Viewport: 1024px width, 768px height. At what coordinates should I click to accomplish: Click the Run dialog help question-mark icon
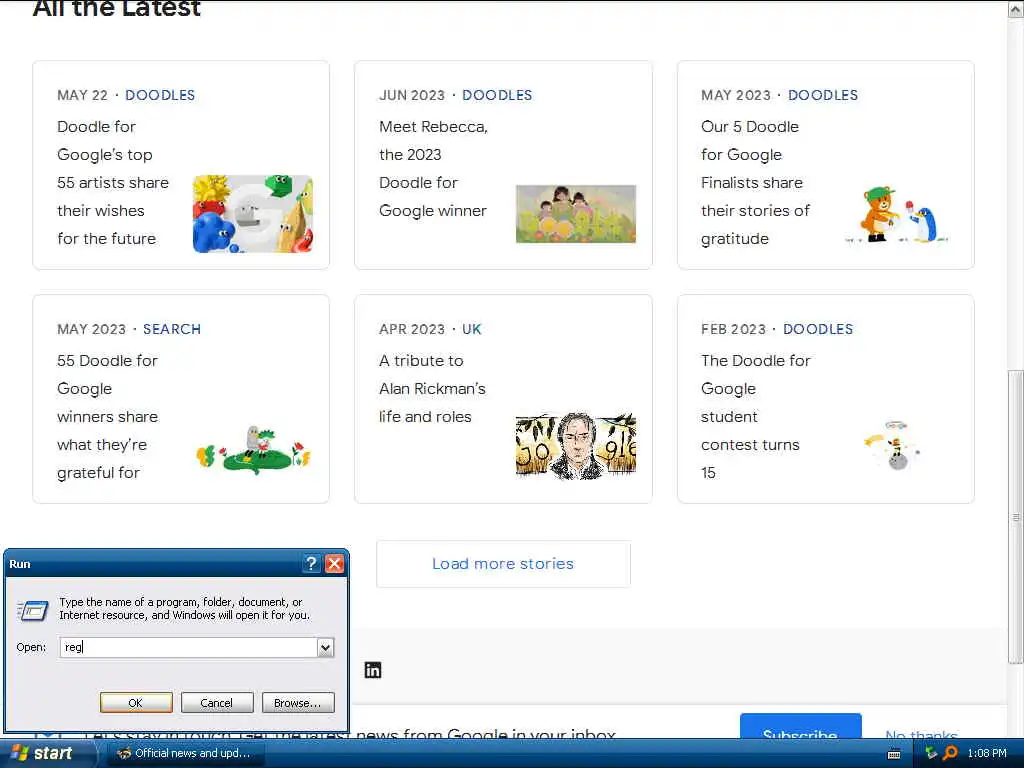312,564
